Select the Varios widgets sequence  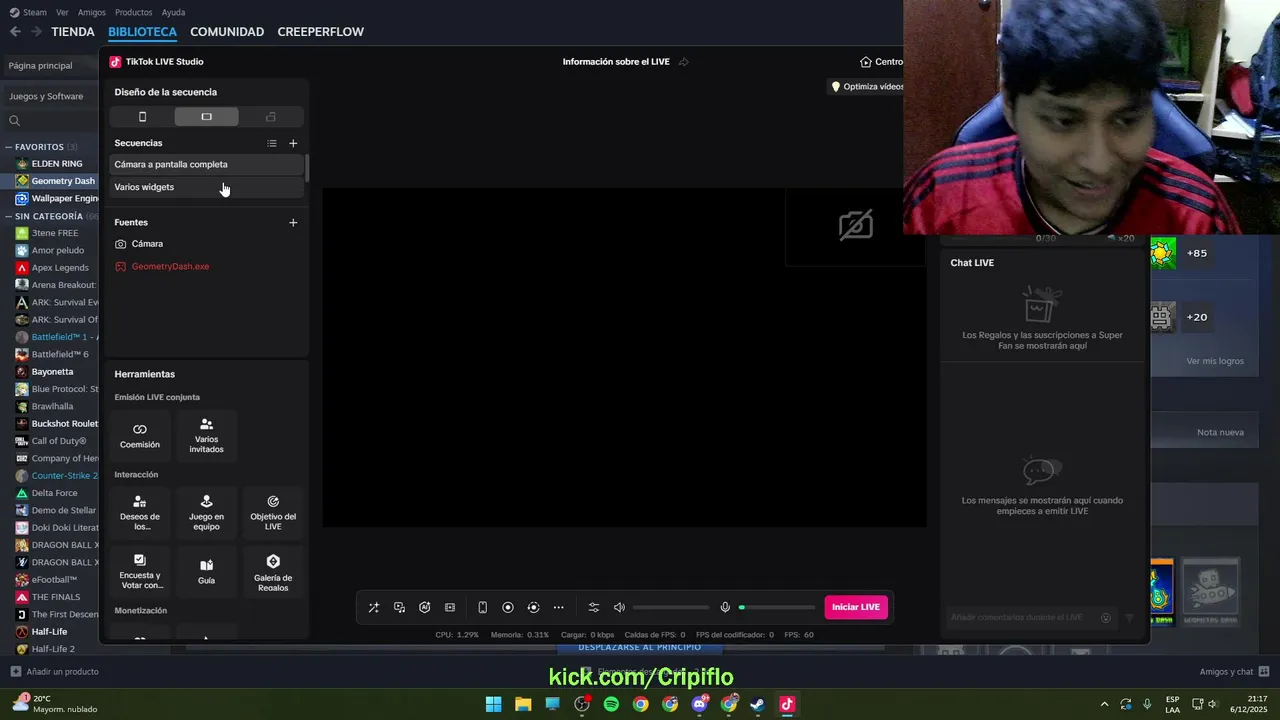(x=207, y=187)
